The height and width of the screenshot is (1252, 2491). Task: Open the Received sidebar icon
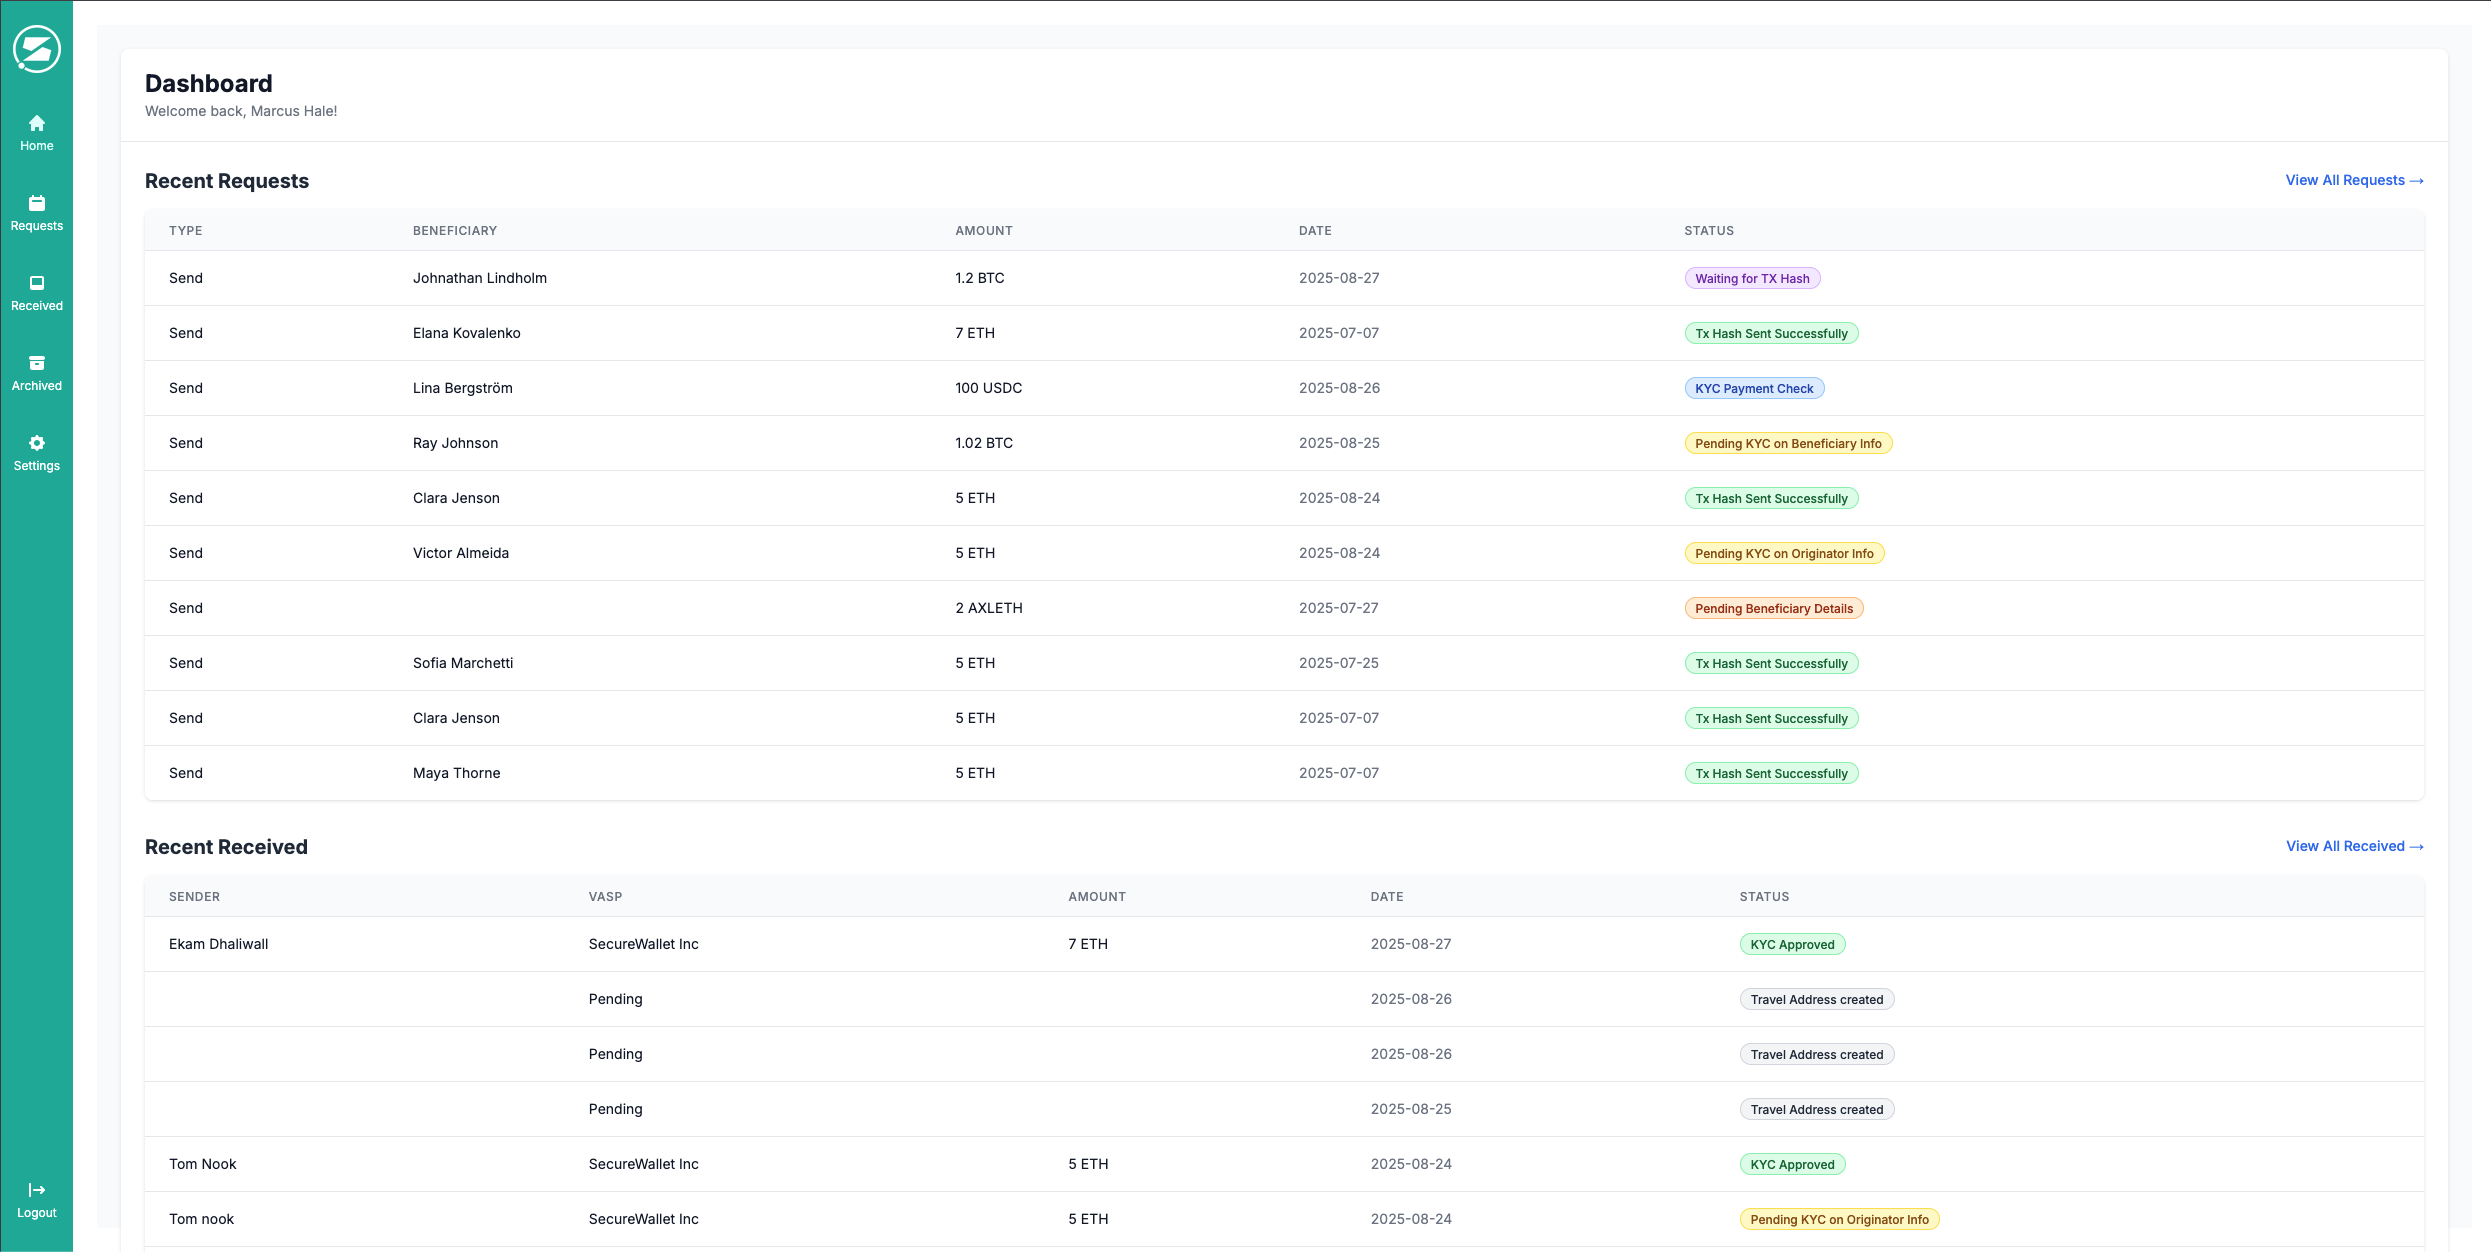click(36, 284)
